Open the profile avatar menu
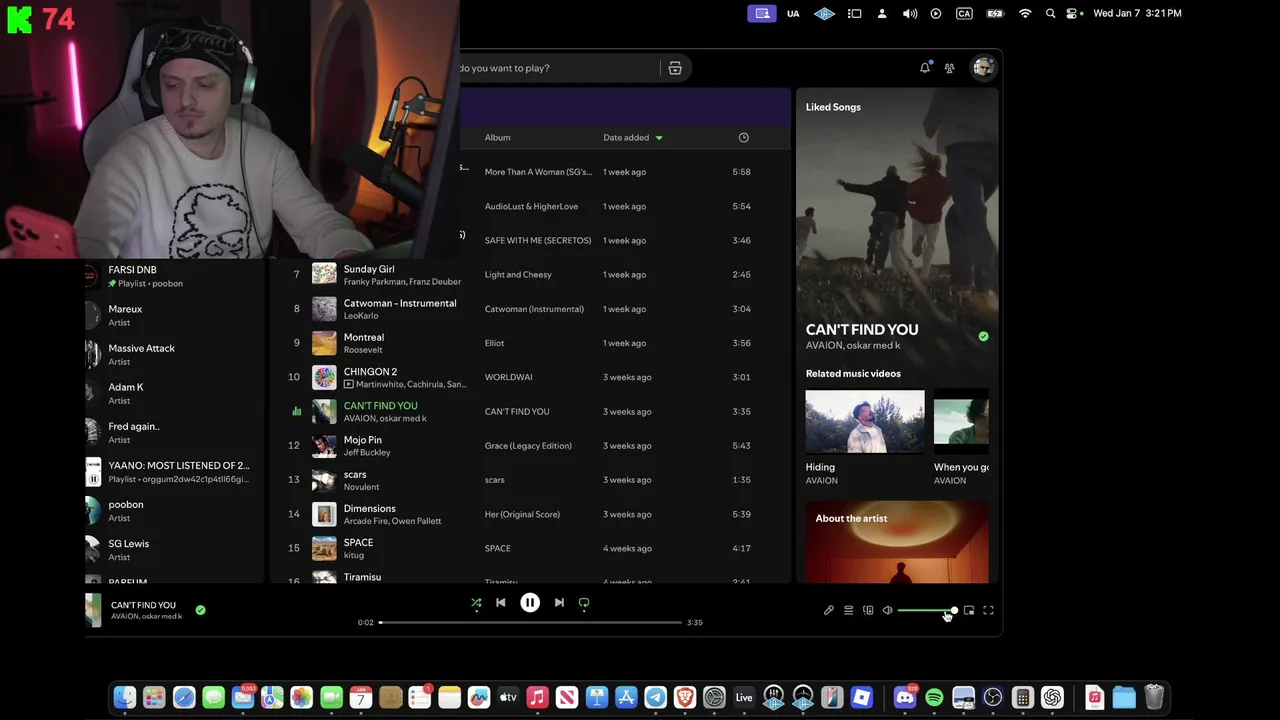The width and height of the screenshot is (1280, 720). click(x=983, y=67)
